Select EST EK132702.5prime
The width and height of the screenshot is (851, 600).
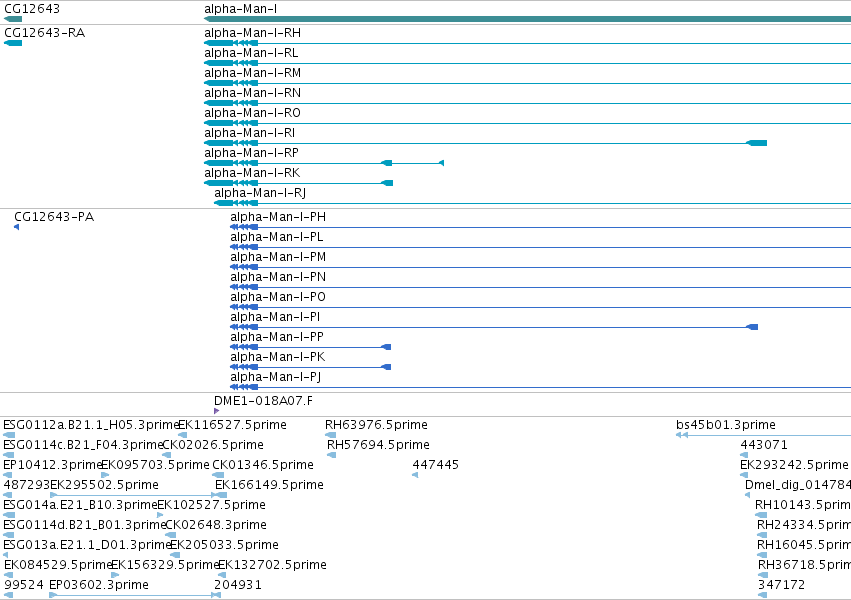[272, 565]
